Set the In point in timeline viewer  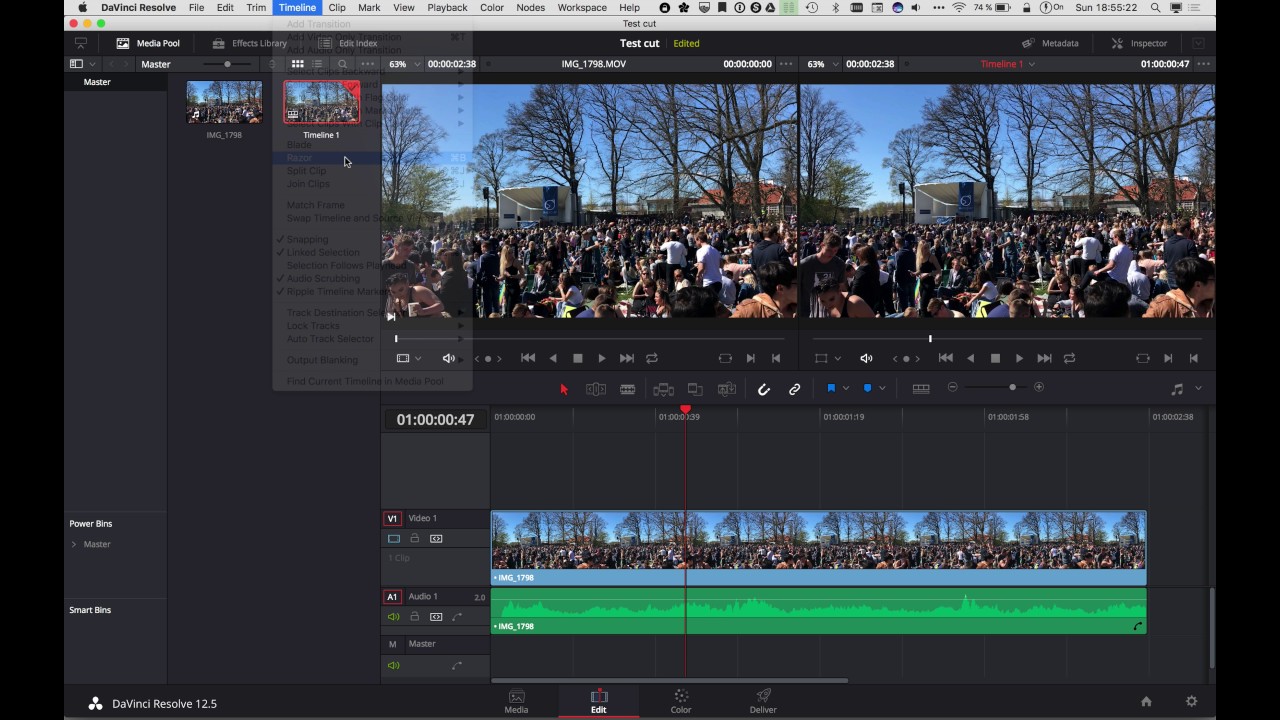(1168, 358)
